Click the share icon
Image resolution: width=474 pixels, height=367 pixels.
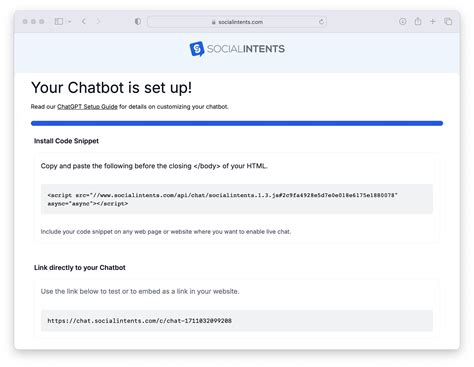pos(418,21)
